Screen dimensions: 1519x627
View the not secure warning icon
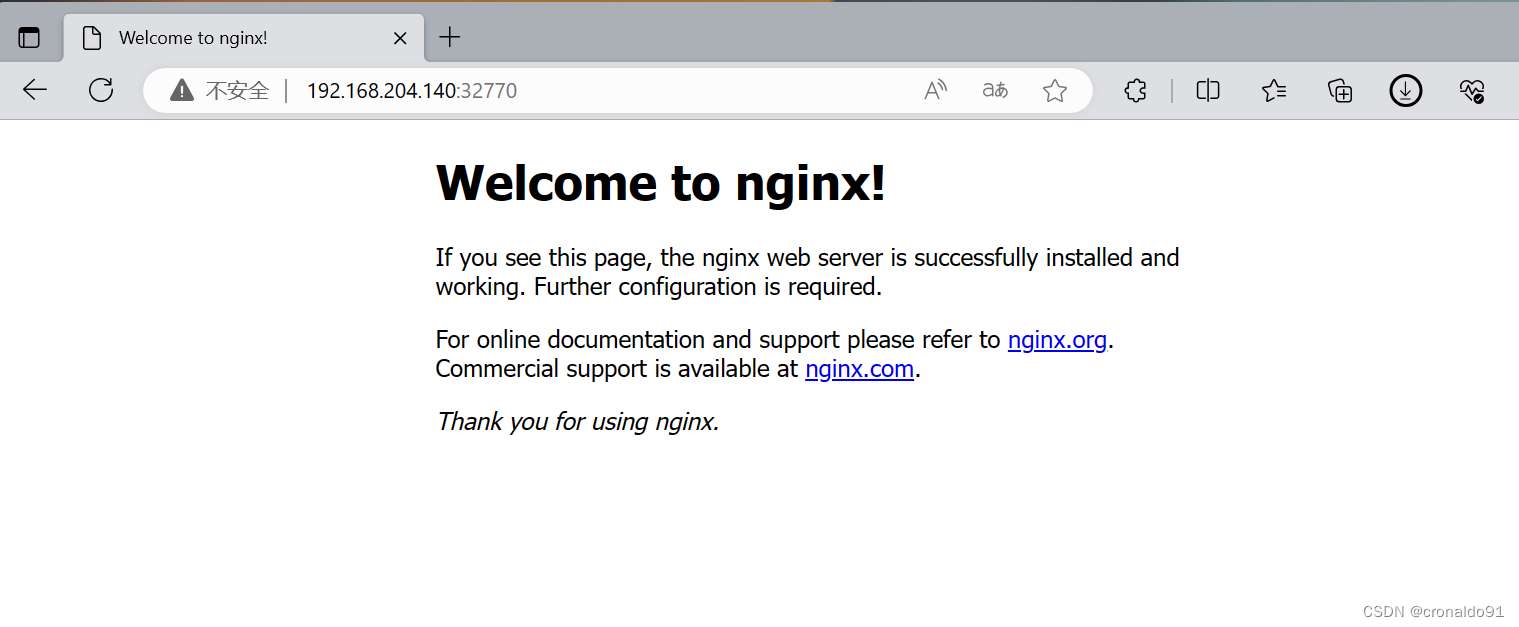(182, 91)
